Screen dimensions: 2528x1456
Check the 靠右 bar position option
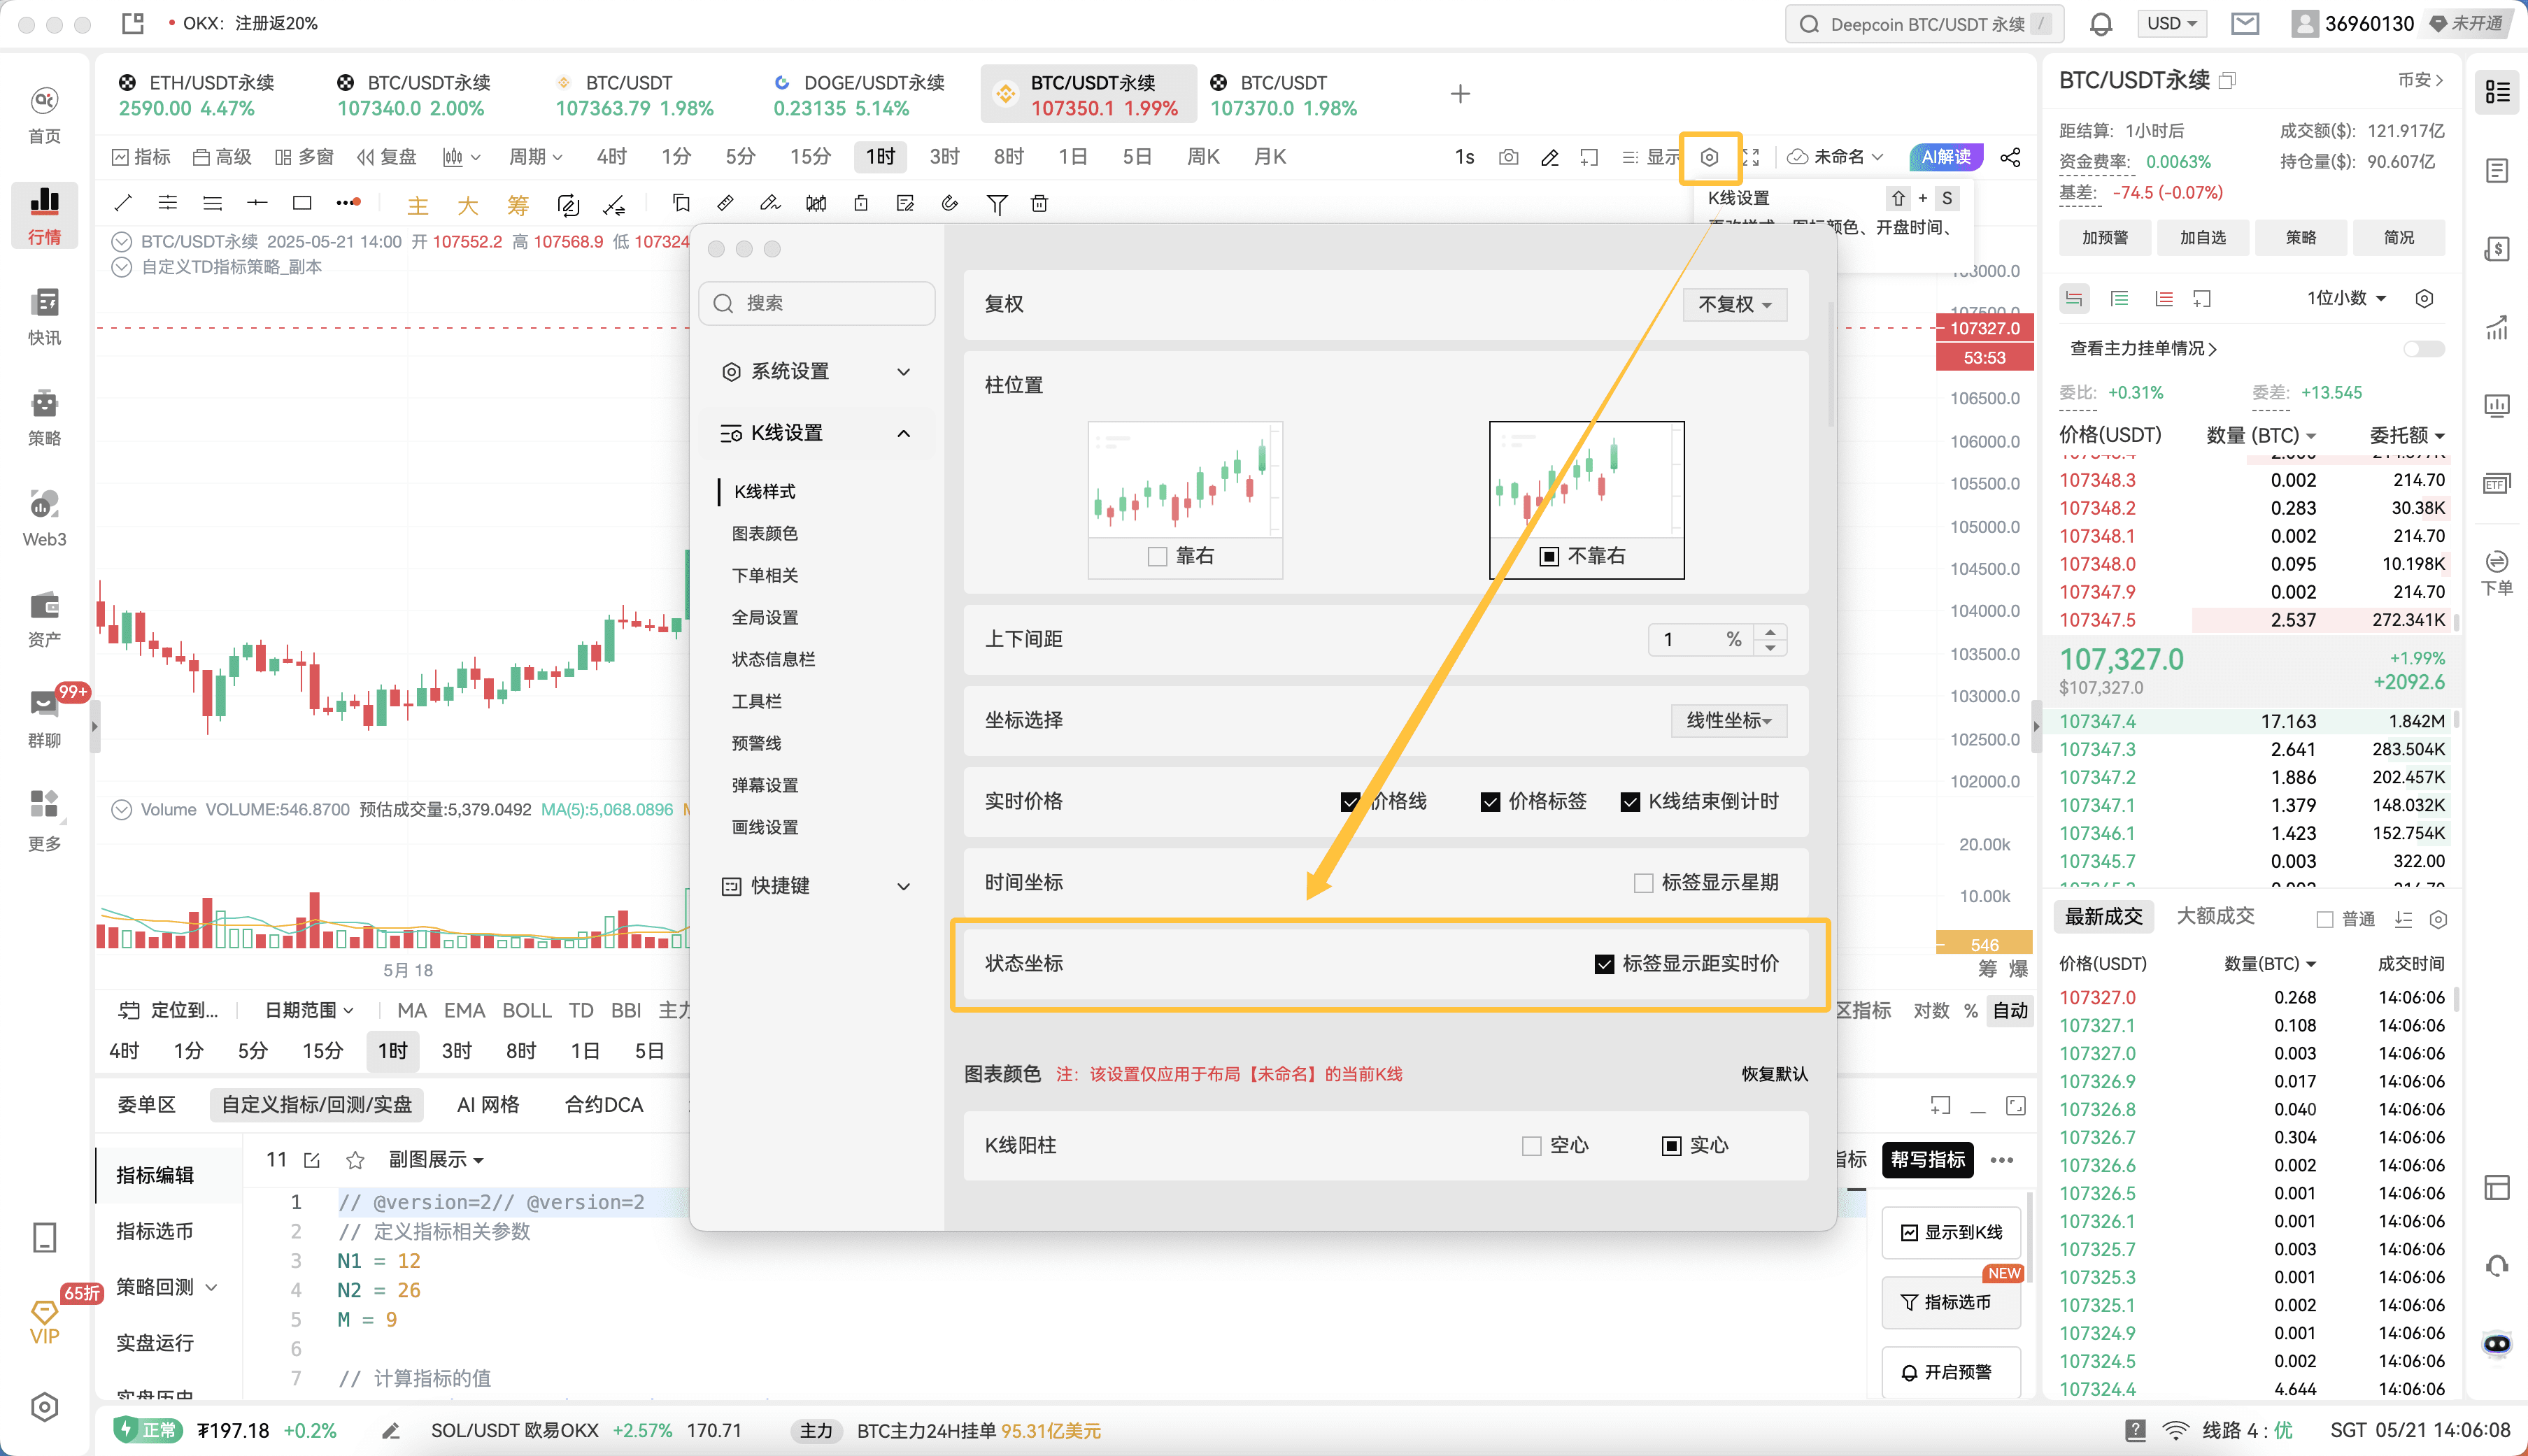coord(1158,556)
